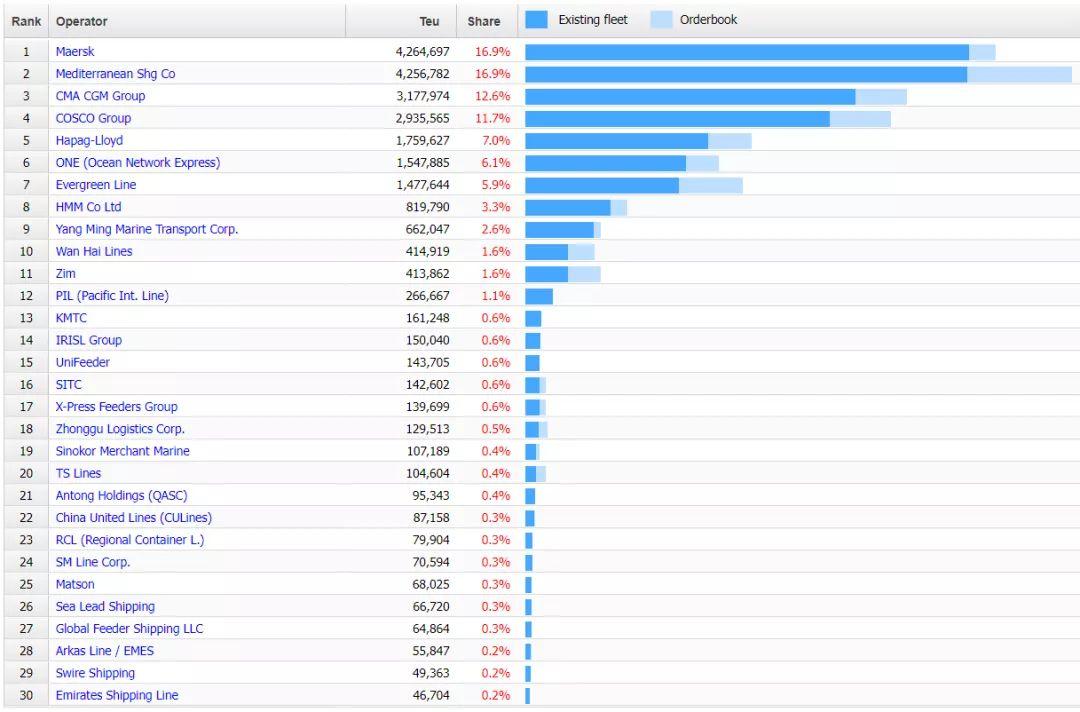
Task: Click the Hapag-Lloyd operator name
Action: pyautogui.click(x=92, y=140)
